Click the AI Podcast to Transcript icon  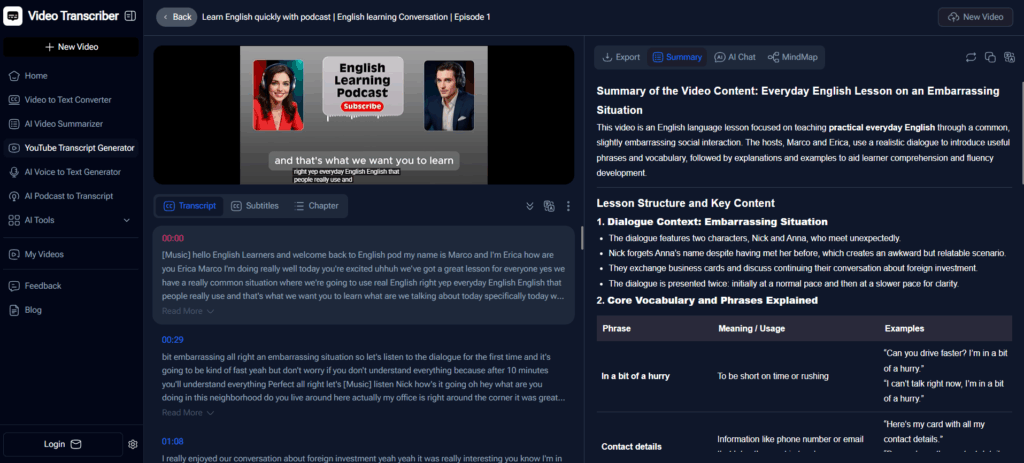pyautogui.click(x=14, y=196)
